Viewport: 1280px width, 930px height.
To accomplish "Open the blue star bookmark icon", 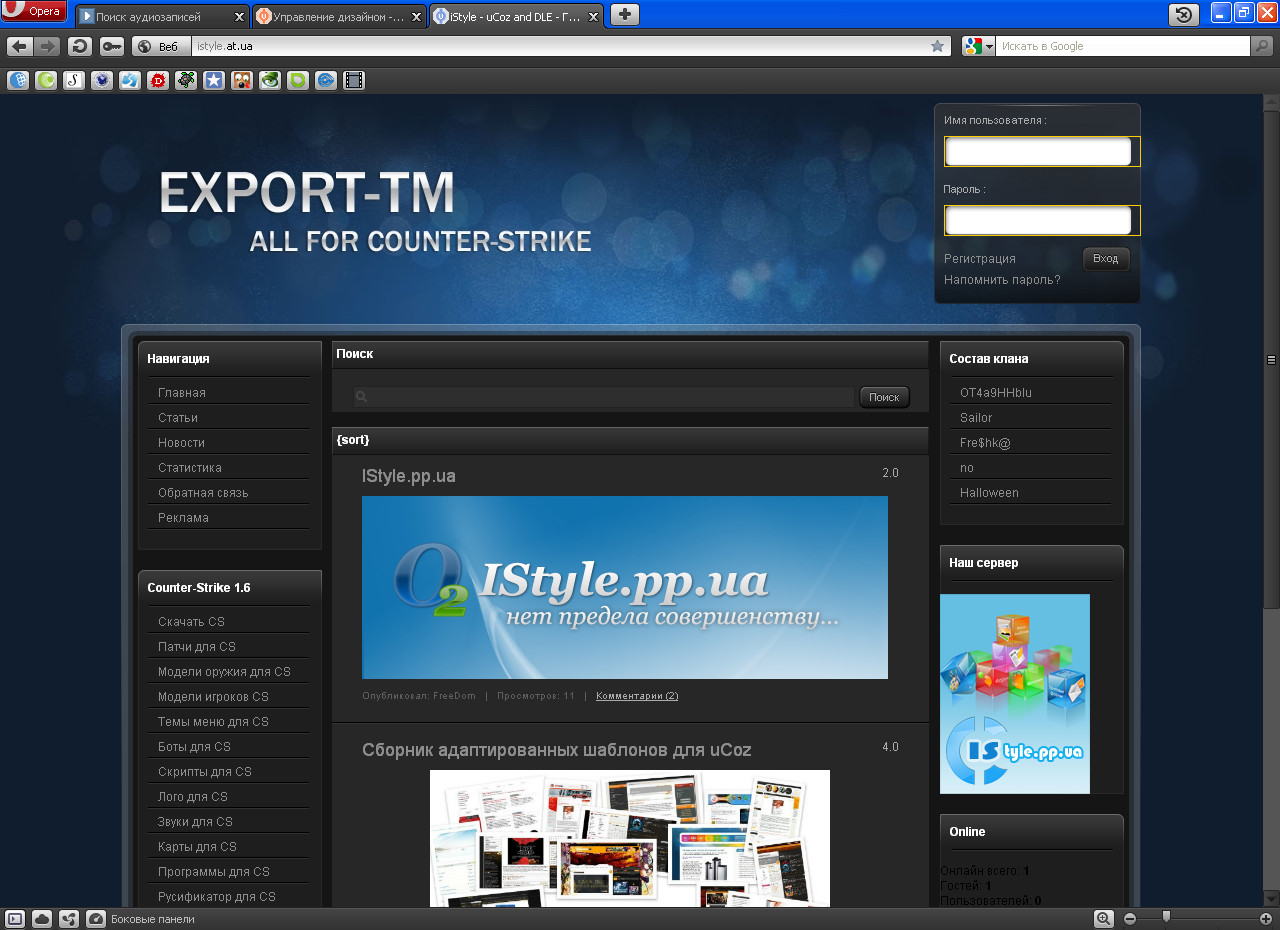I will point(214,81).
